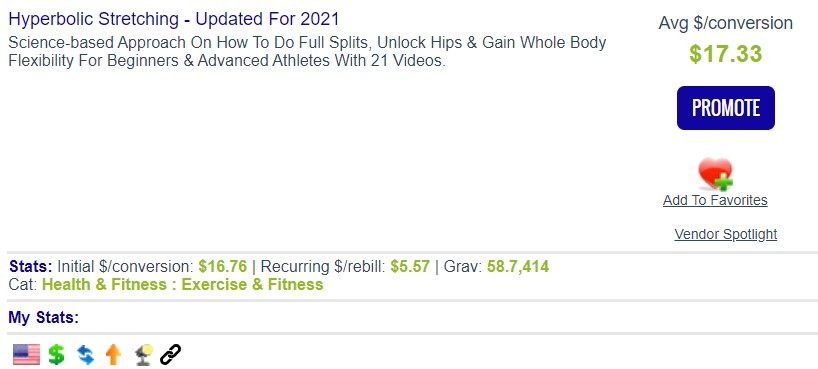Click the $16.76 initial conversion value

[223, 267]
